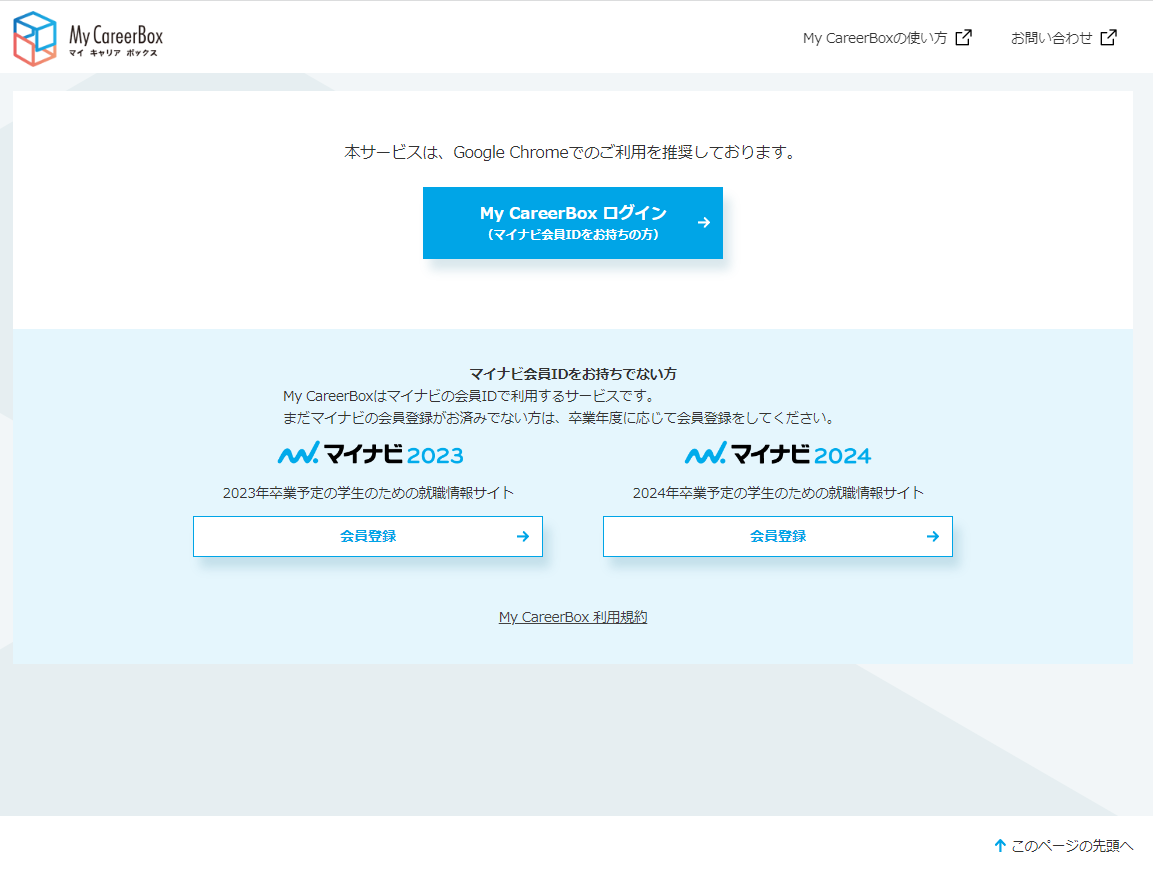Open the お問い合わせ link
1153x876 pixels.
[1063, 38]
